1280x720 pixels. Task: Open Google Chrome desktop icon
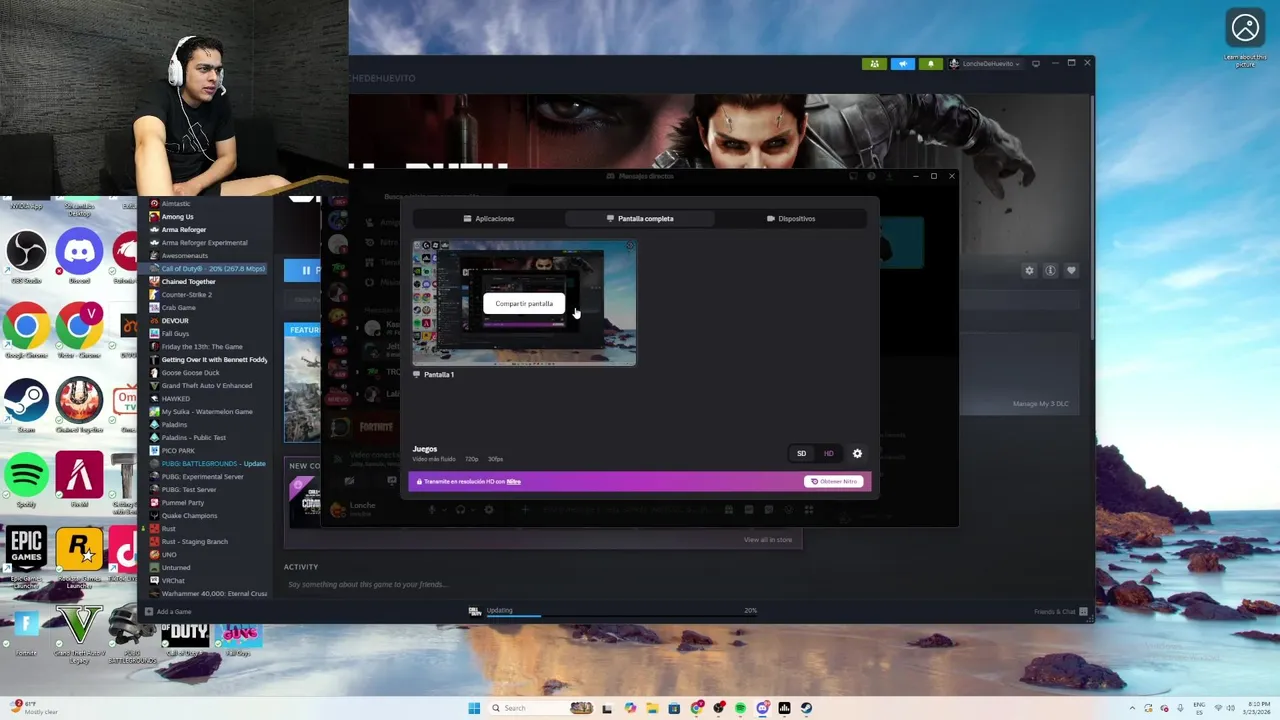(x=26, y=331)
